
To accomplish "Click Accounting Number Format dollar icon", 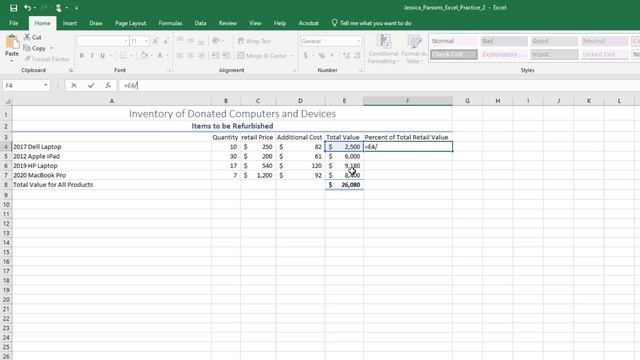I will click(x=305, y=56).
